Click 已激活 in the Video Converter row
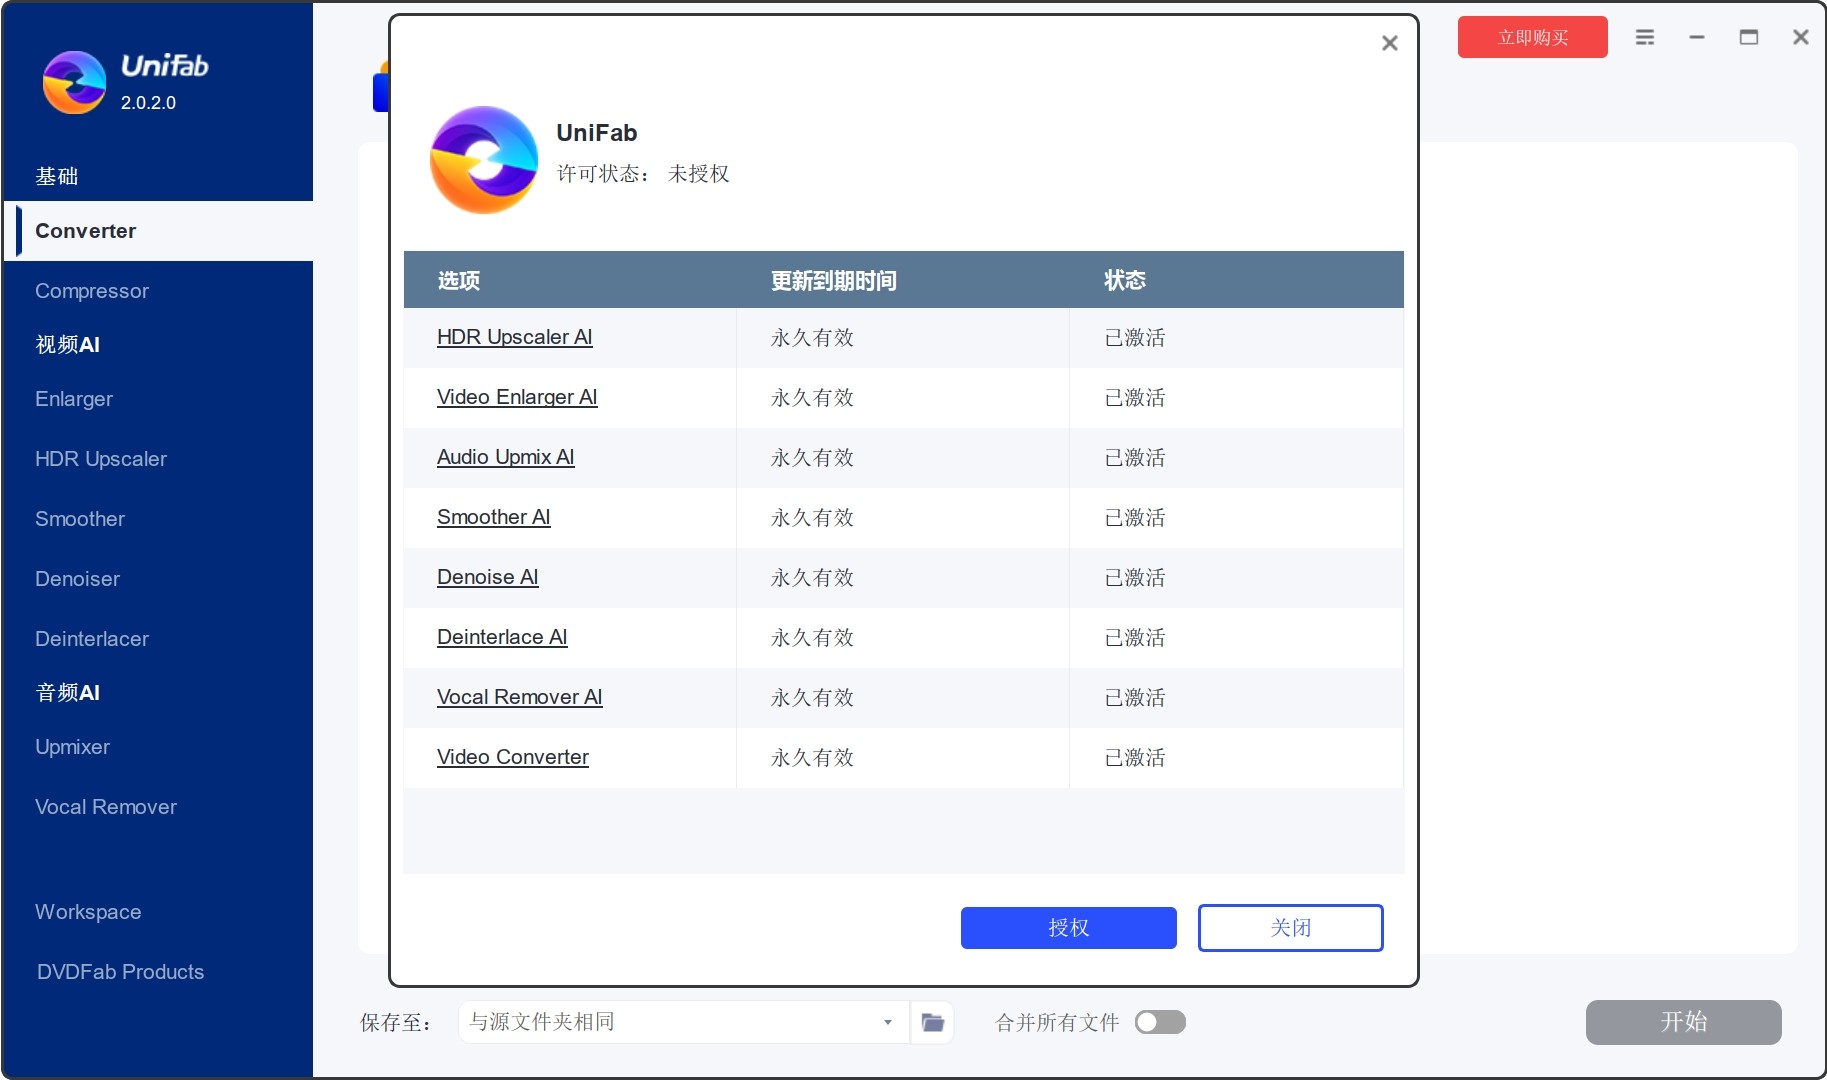The height and width of the screenshot is (1080, 1827). click(x=1134, y=758)
